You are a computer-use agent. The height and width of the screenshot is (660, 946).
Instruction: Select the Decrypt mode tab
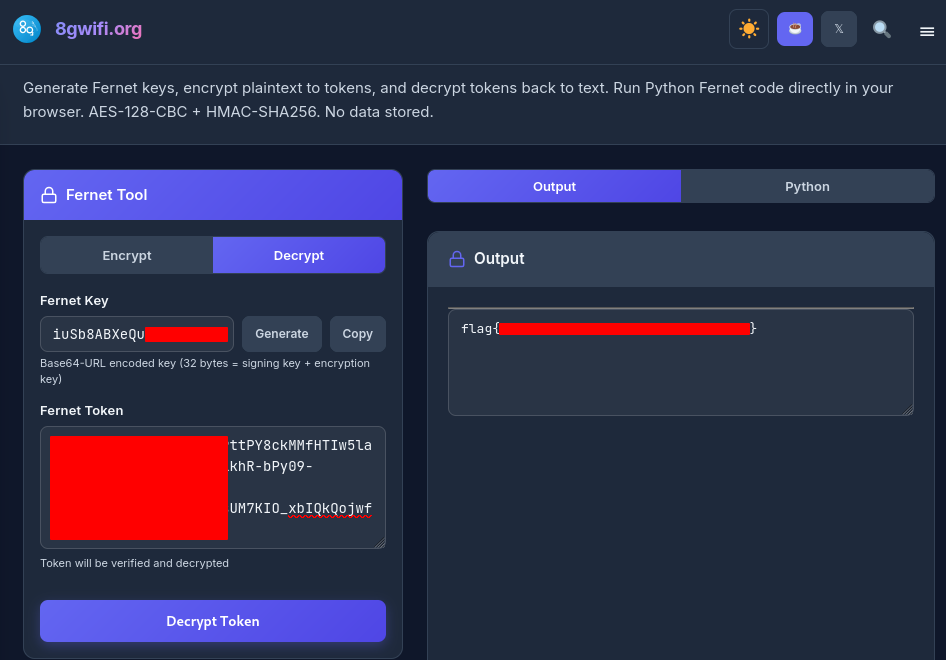point(299,255)
